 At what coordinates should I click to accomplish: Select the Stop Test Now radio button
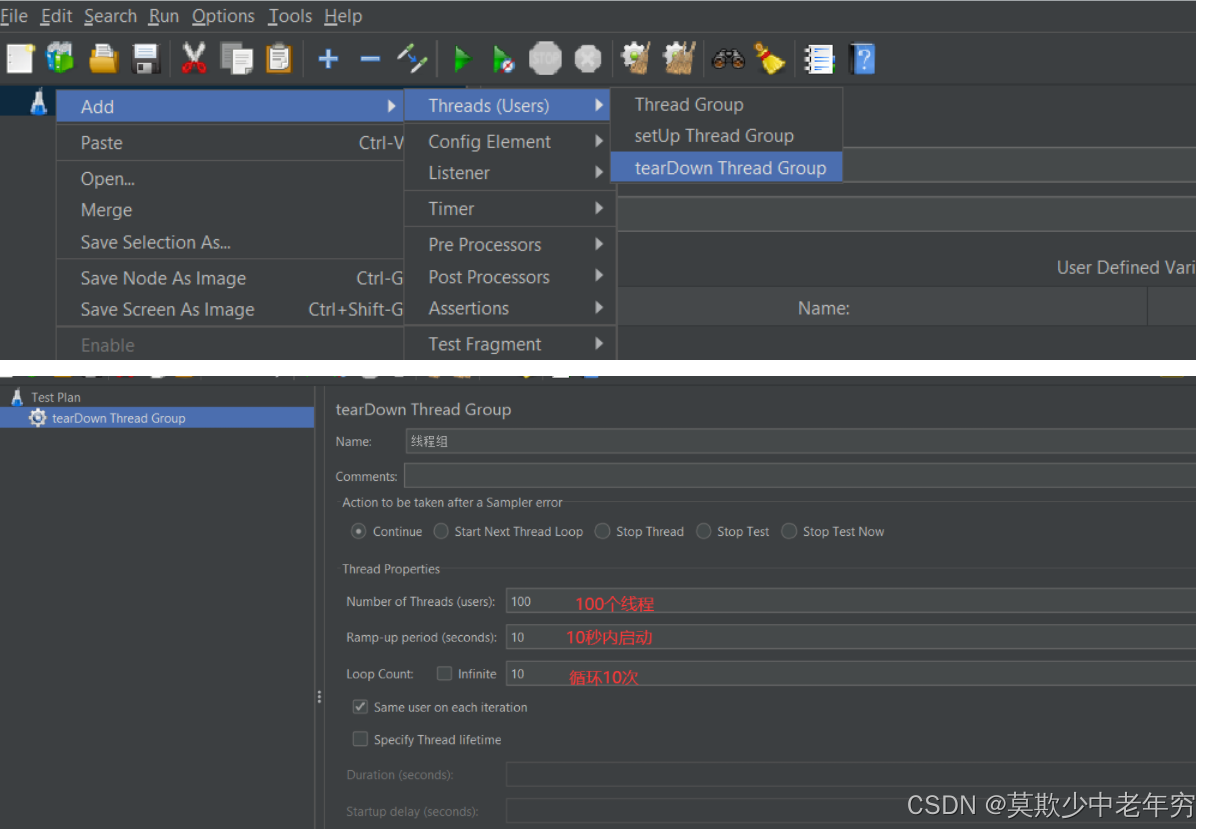[x=789, y=531]
